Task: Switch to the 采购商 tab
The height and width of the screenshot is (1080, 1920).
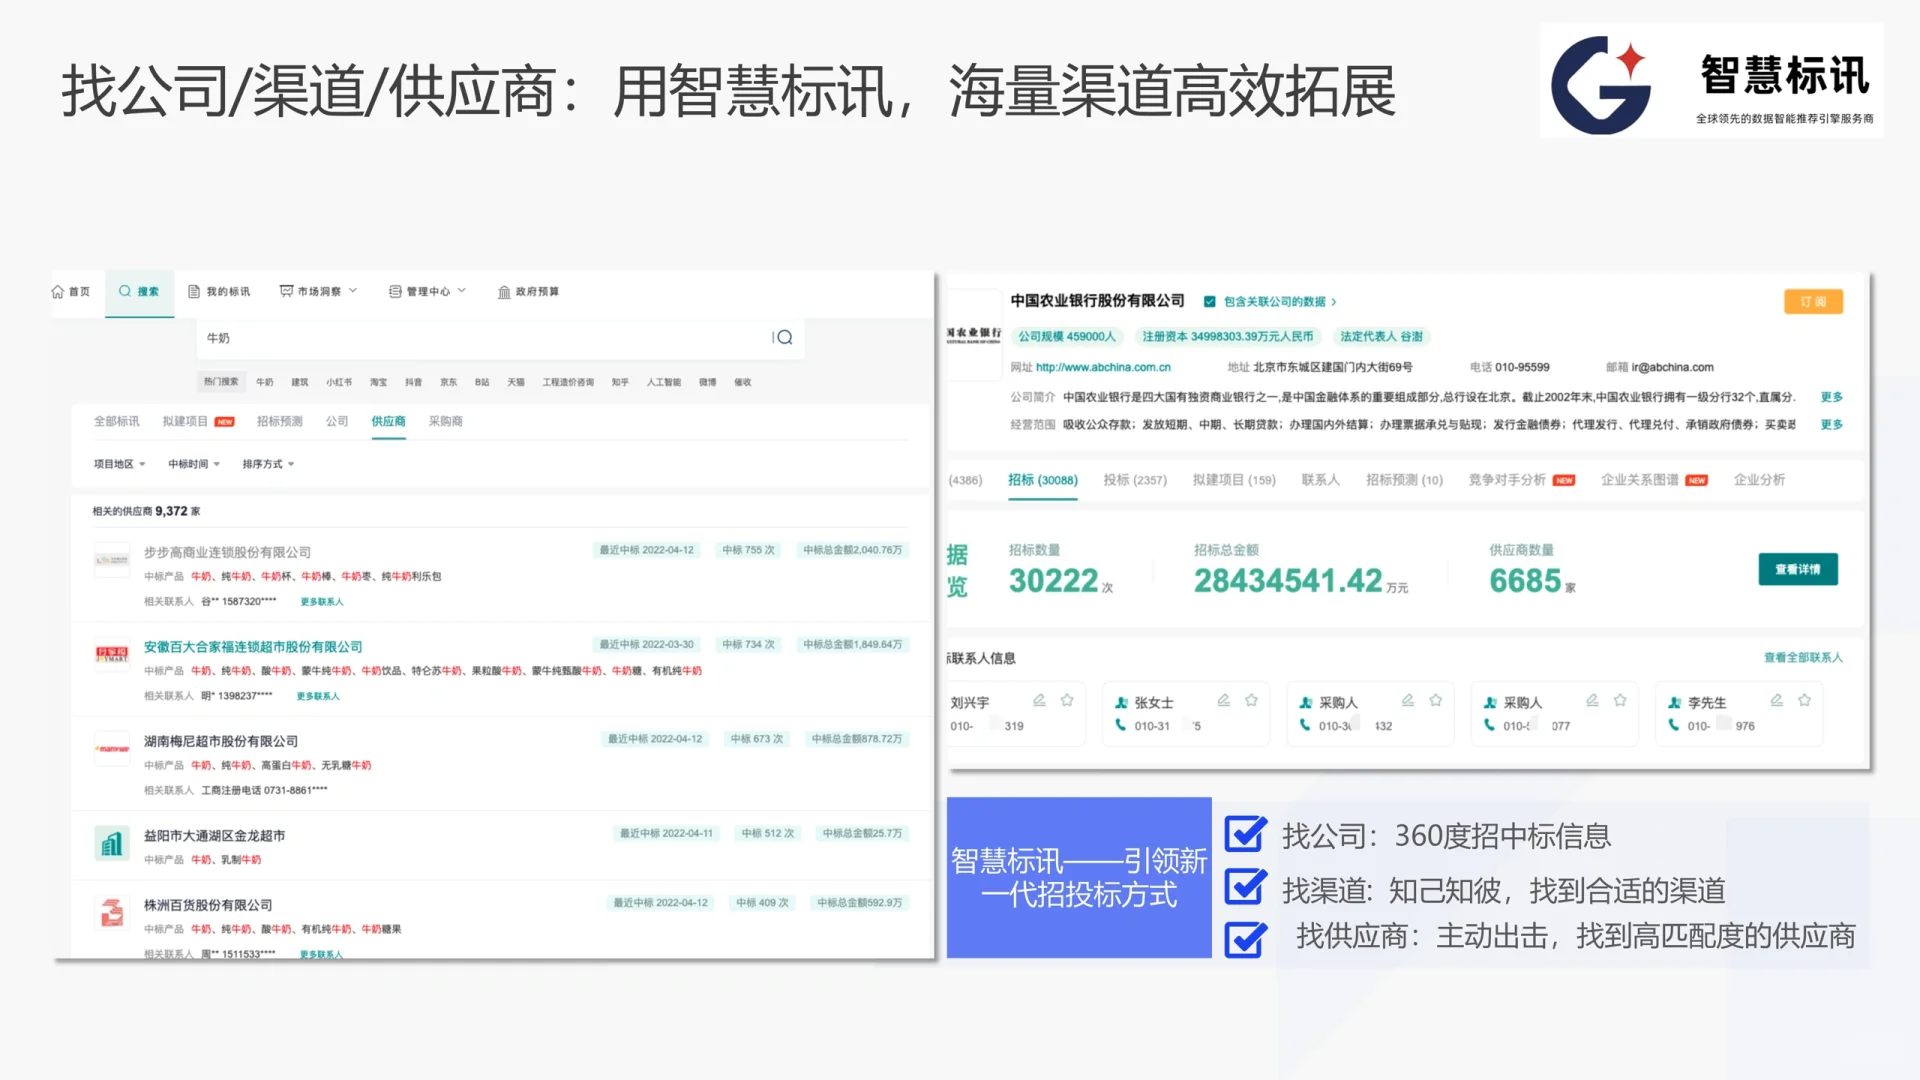Action: coord(446,422)
